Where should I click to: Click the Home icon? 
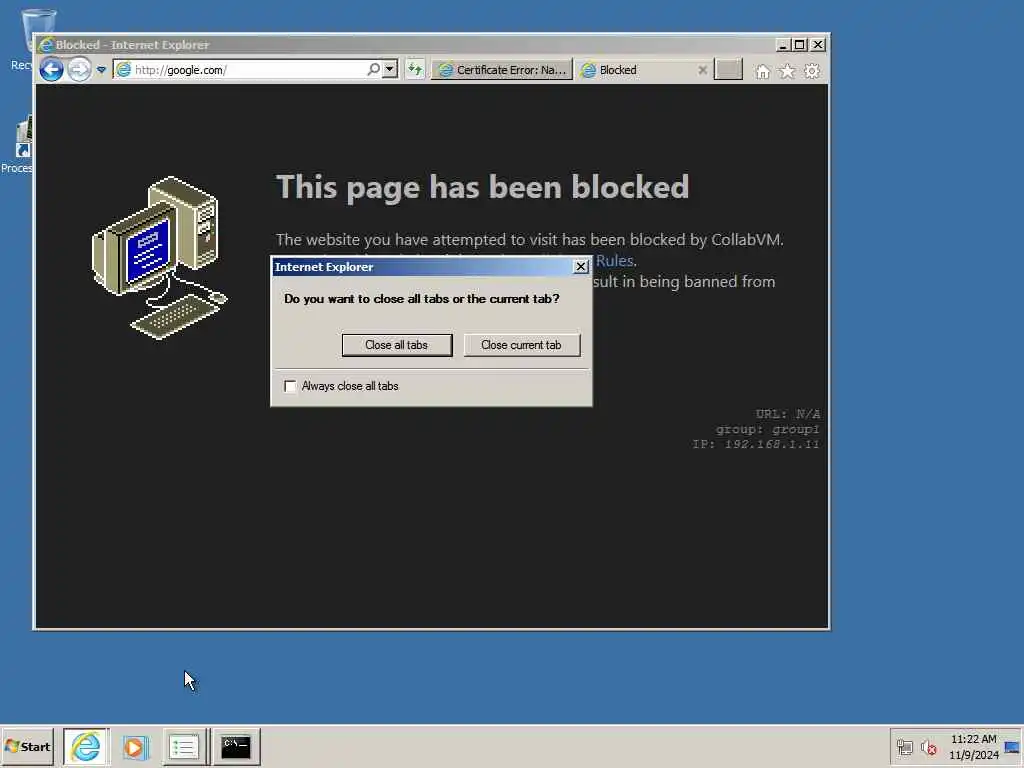click(x=762, y=71)
